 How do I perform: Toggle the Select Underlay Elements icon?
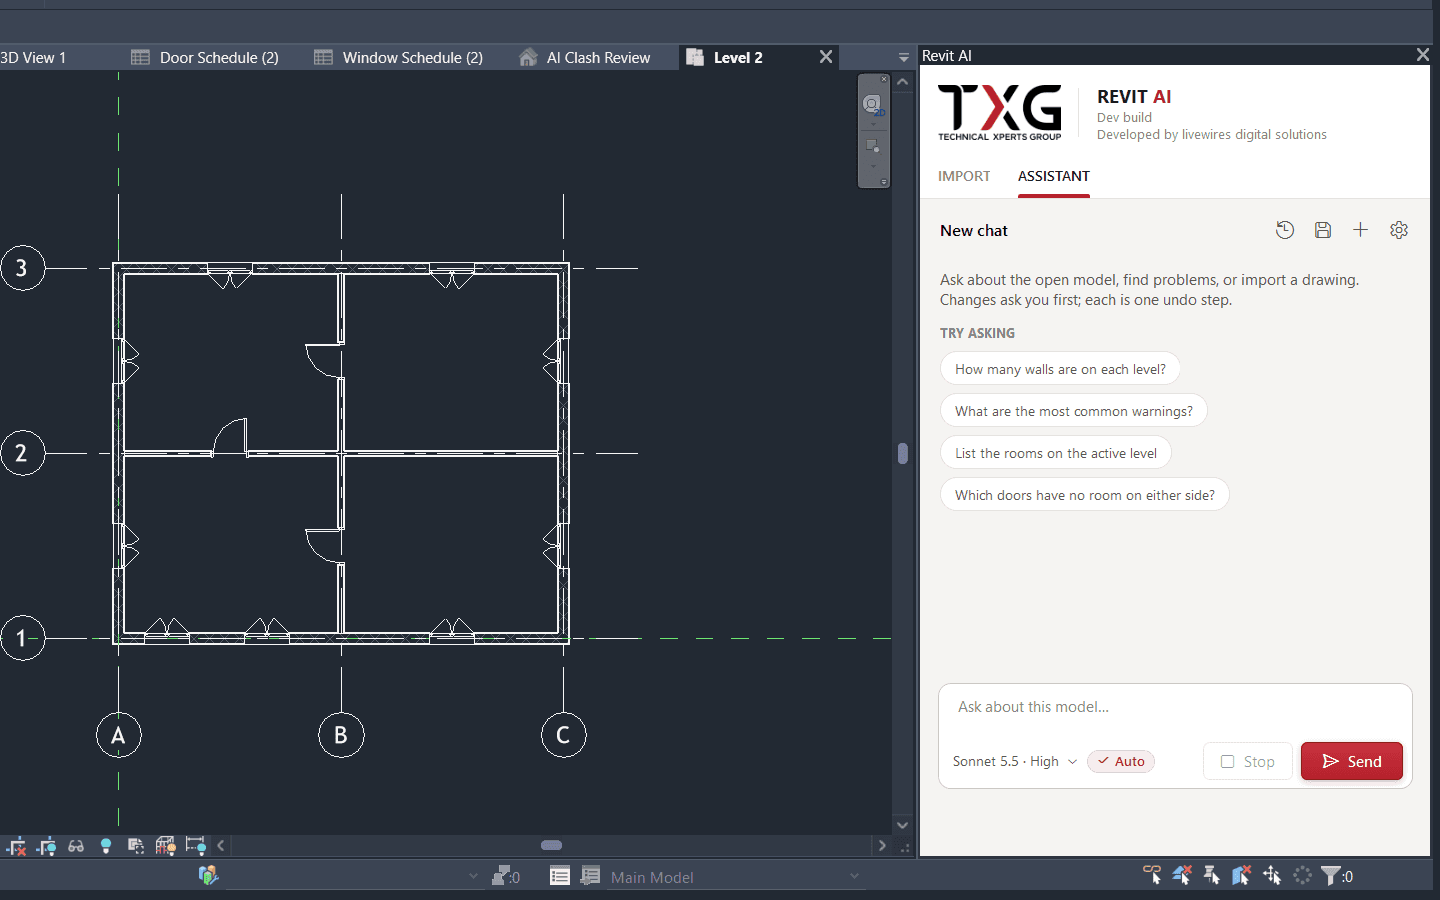pyautogui.click(x=1182, y=875)
